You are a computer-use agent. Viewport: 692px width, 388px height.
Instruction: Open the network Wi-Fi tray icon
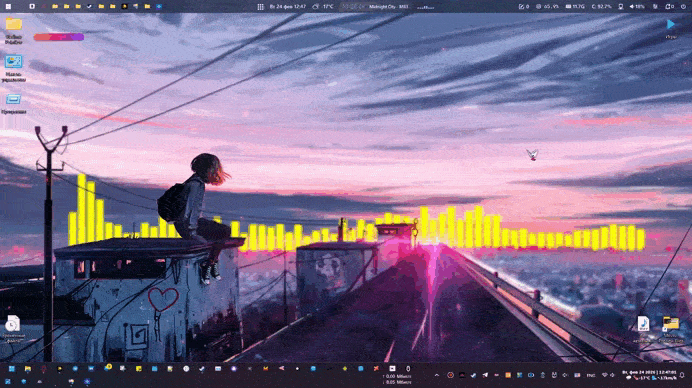(x=605, y=375)
